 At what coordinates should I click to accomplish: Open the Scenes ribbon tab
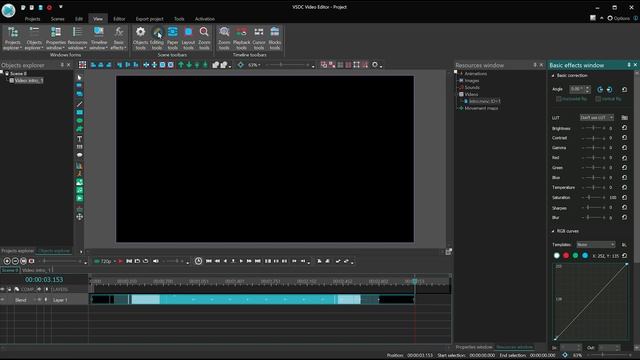click(58, 19)
